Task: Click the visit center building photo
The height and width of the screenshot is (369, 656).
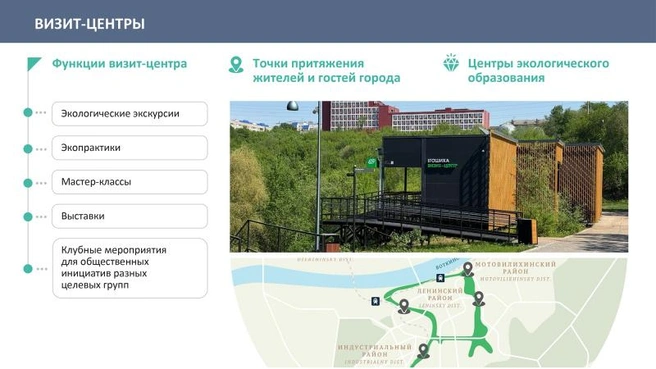Action: [429, 177]
